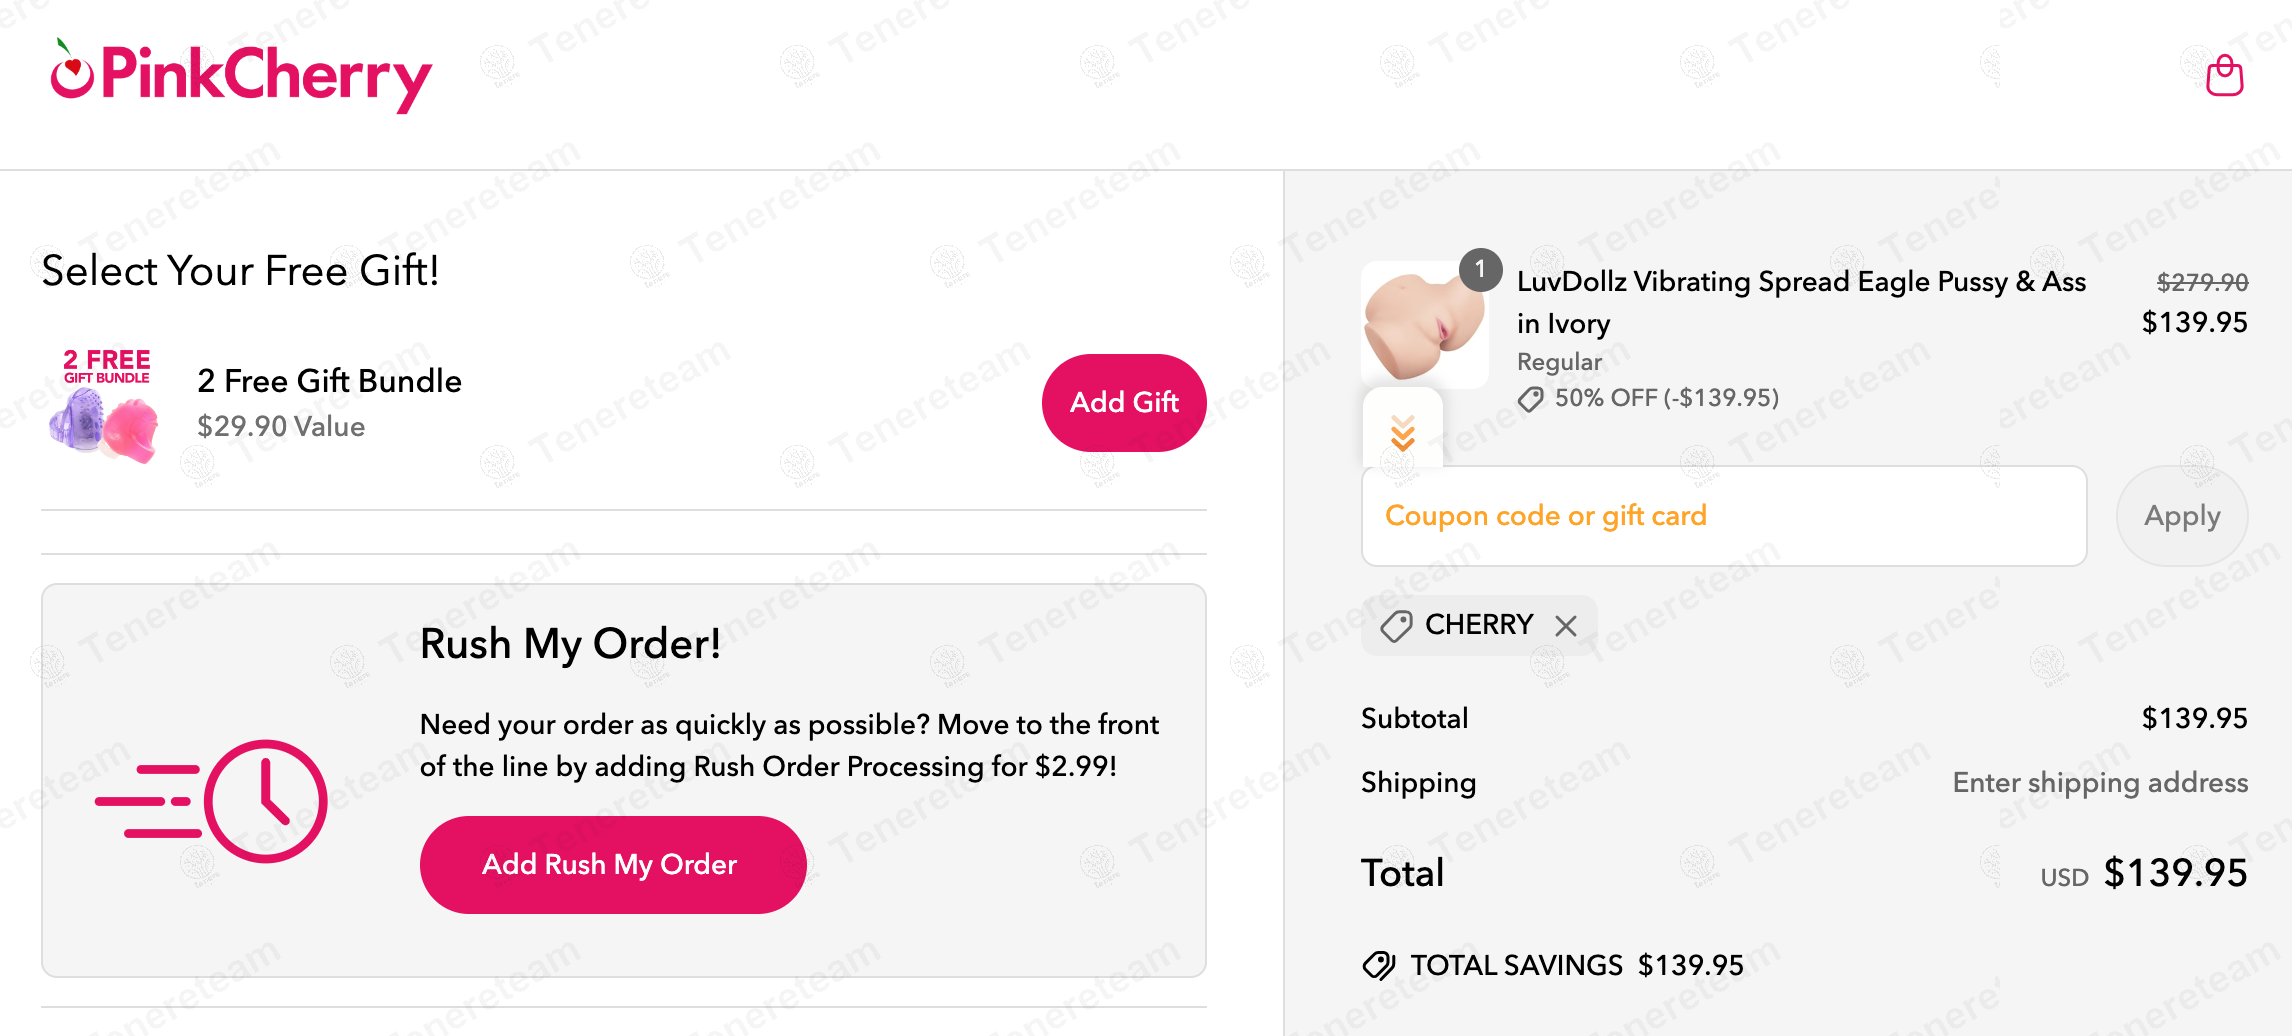Open the LuvDollz product thumbnail
Screen dimensions: 2292x1036
1424,326
